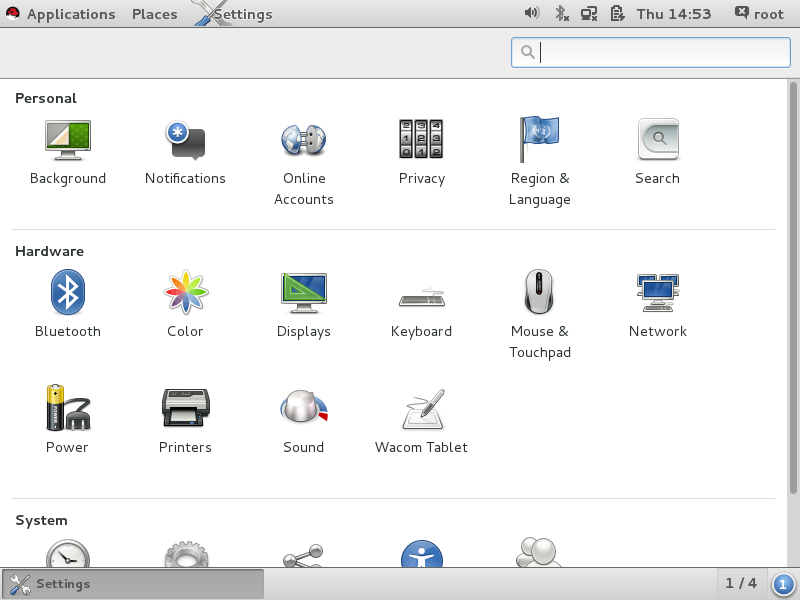Click the "Personal" section heading
This screenshot has width=800, height=600.
tap(46, 98)
